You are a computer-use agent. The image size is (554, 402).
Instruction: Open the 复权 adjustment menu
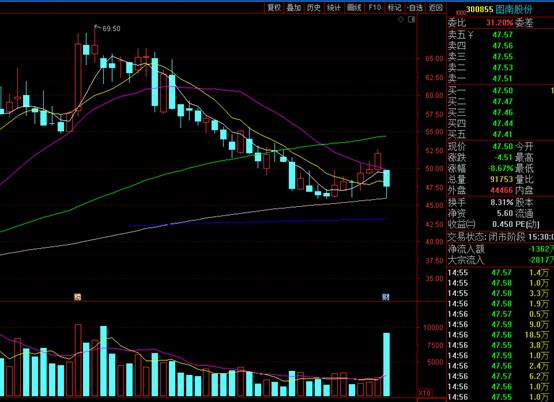pos(274,7)
